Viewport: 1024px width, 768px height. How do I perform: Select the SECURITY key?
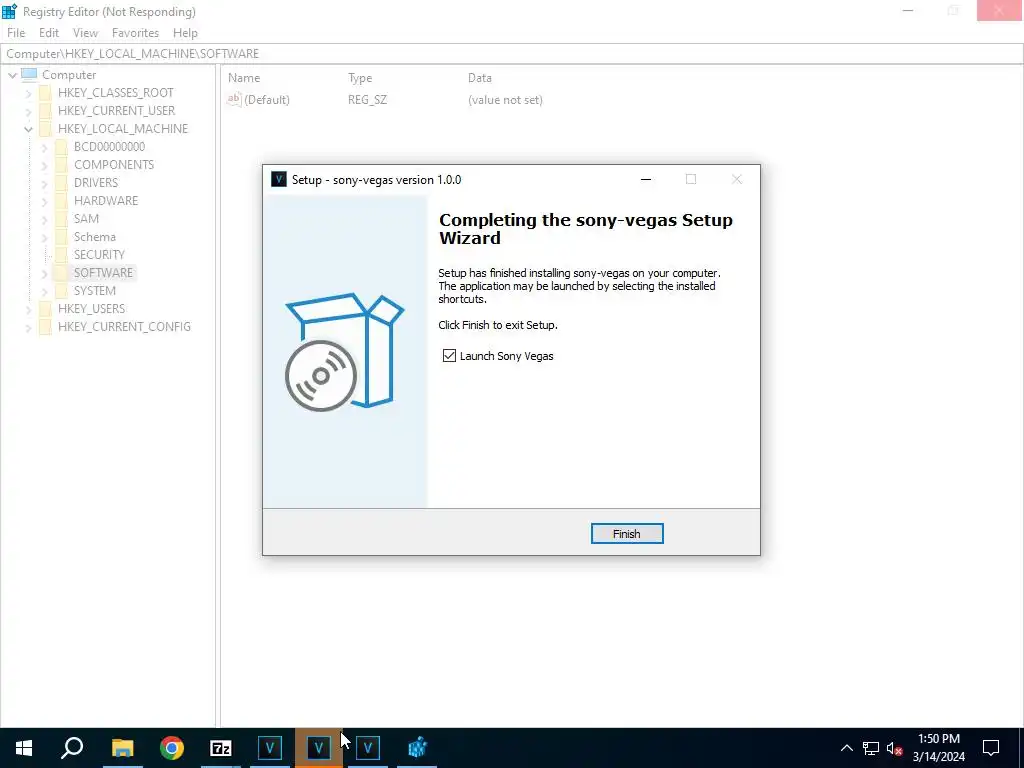[99, 254]
